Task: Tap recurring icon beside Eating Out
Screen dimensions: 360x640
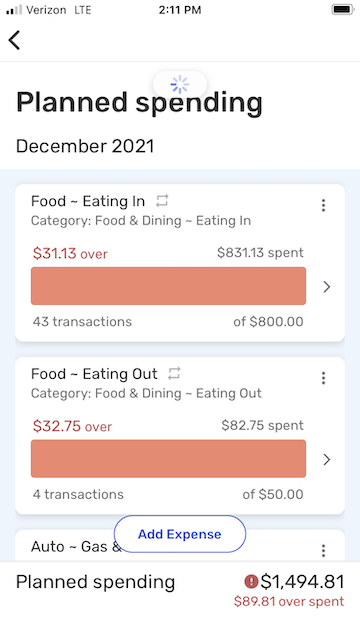Action: (x=174, y=373)
